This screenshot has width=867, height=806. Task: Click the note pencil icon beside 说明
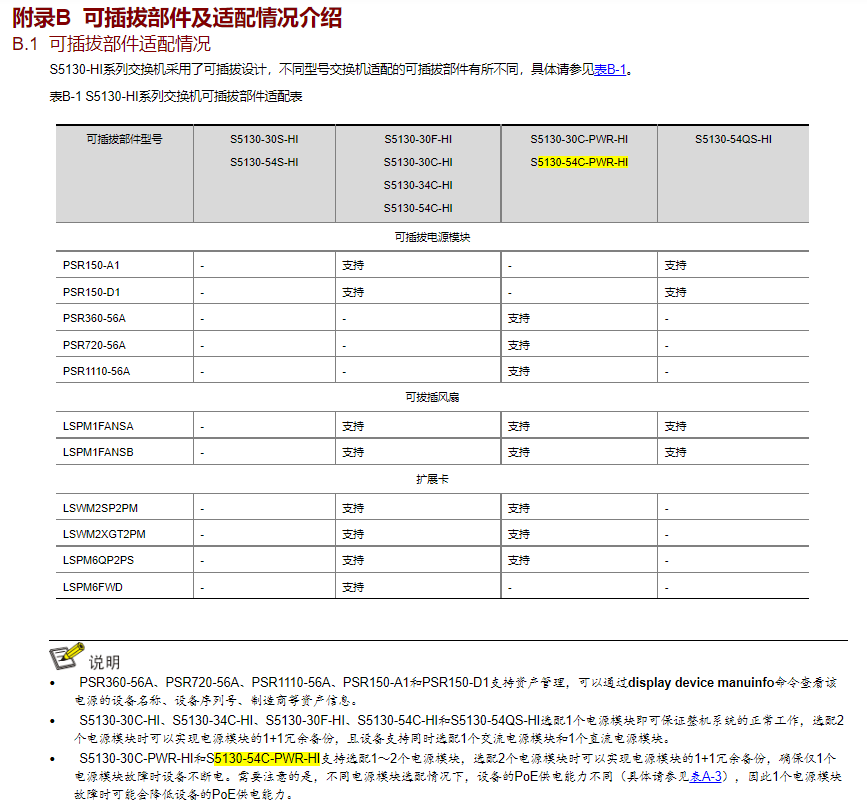(67, 656)
